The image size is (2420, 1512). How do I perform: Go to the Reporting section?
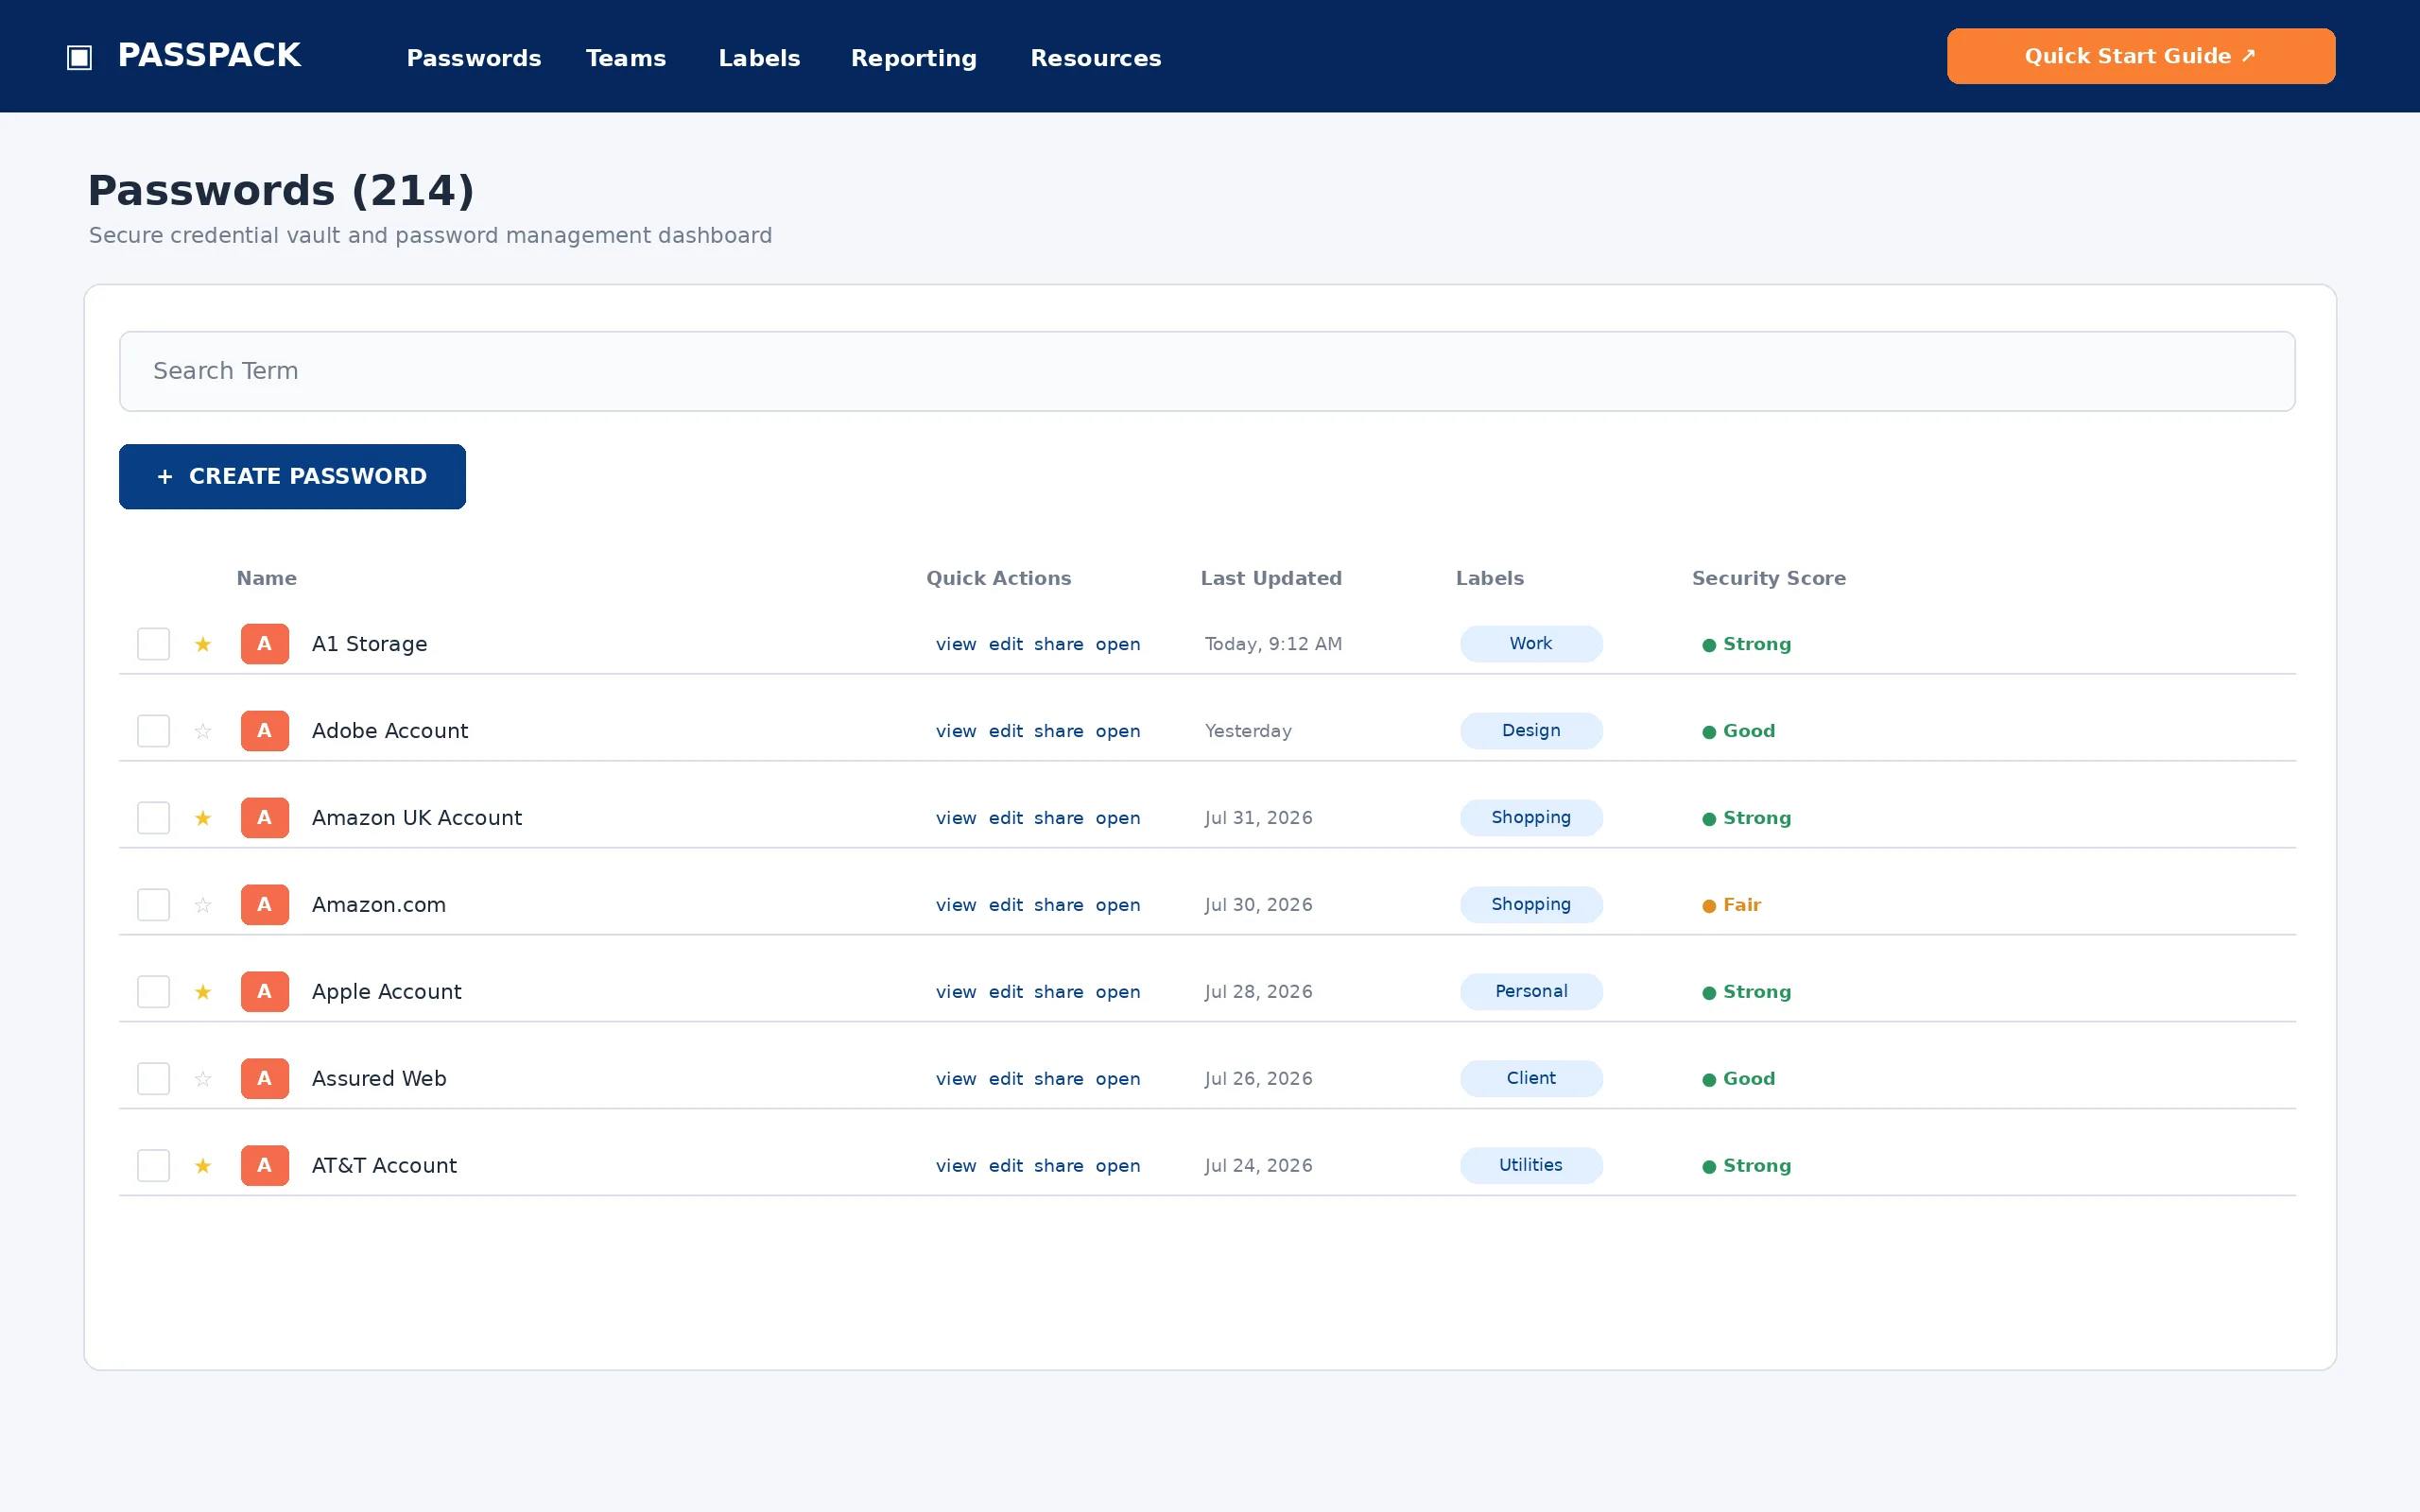coord(914,58)
